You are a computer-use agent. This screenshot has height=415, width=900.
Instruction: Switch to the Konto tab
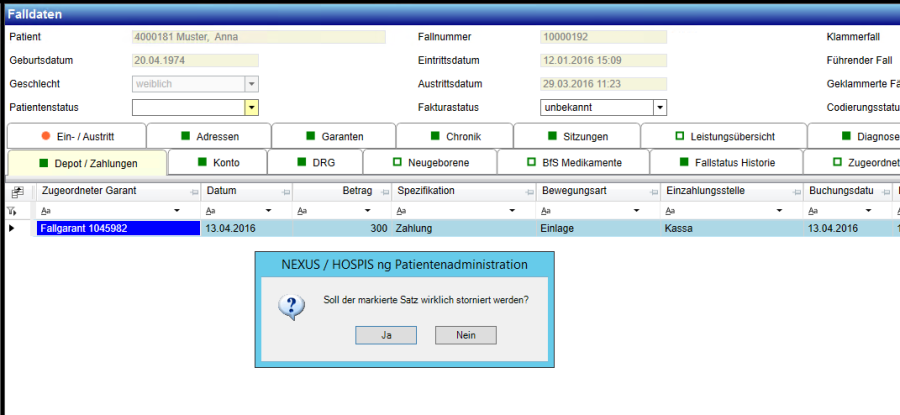(x=218, y=163)
